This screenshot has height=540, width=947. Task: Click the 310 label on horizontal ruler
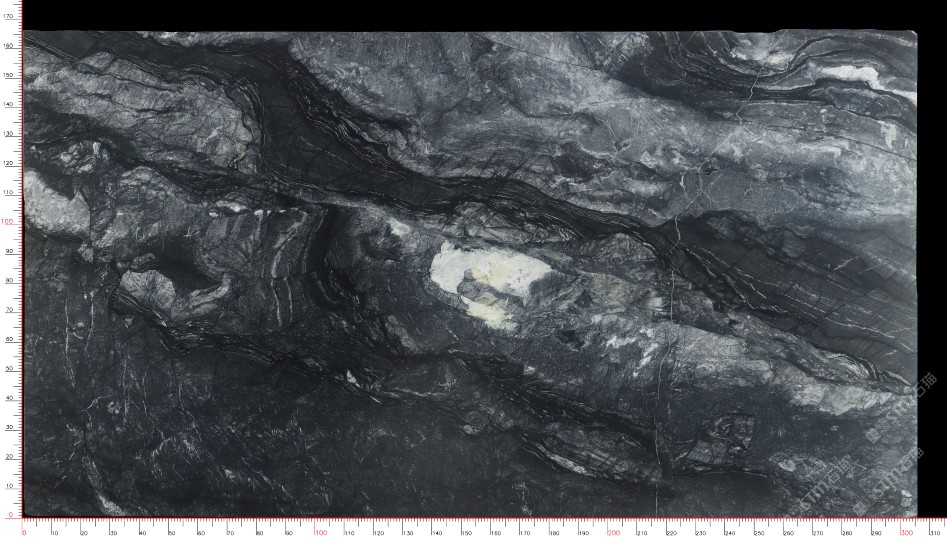point(936,533)
